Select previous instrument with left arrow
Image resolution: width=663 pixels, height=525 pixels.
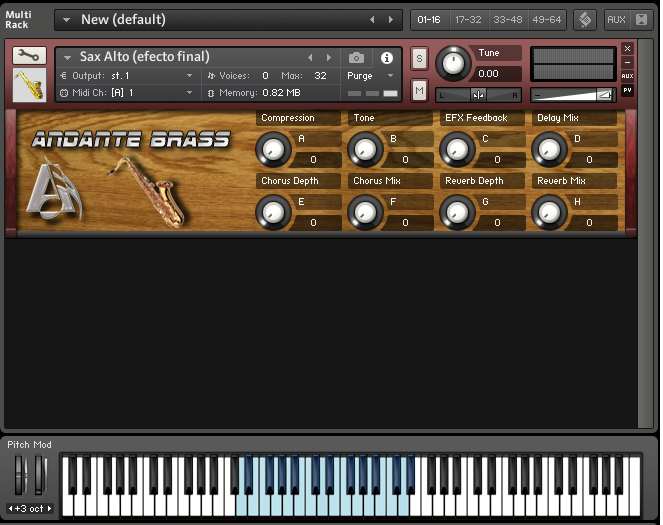310,57
